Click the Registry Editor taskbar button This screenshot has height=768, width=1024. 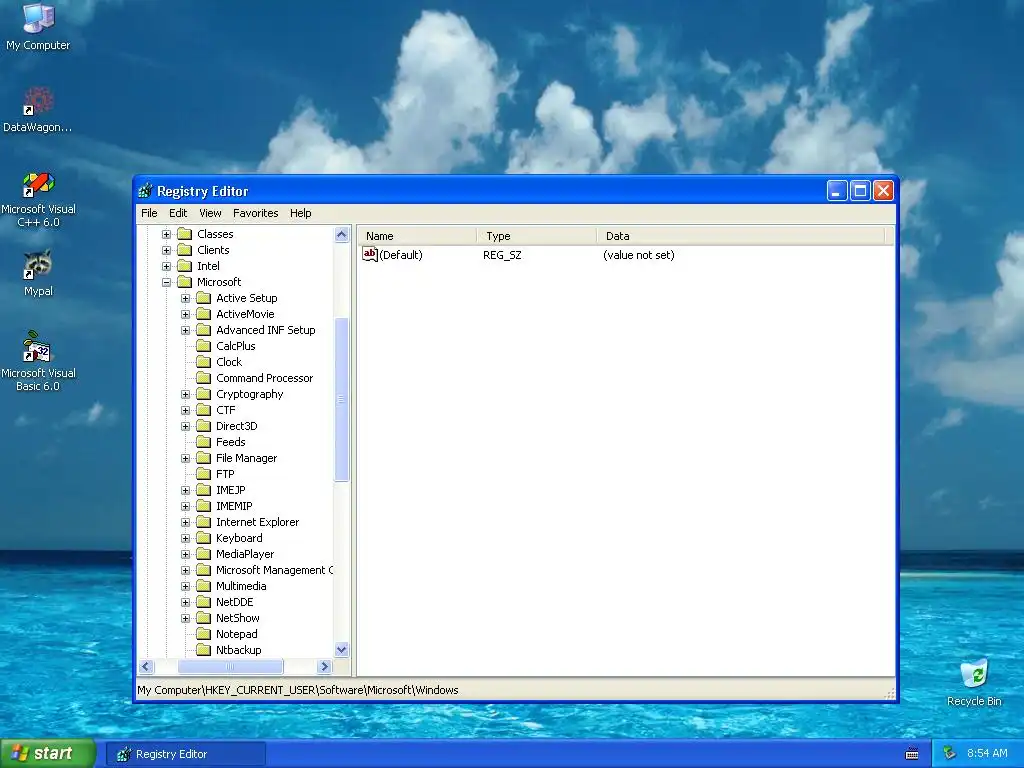pyautogui.click(x=186, y=754)
